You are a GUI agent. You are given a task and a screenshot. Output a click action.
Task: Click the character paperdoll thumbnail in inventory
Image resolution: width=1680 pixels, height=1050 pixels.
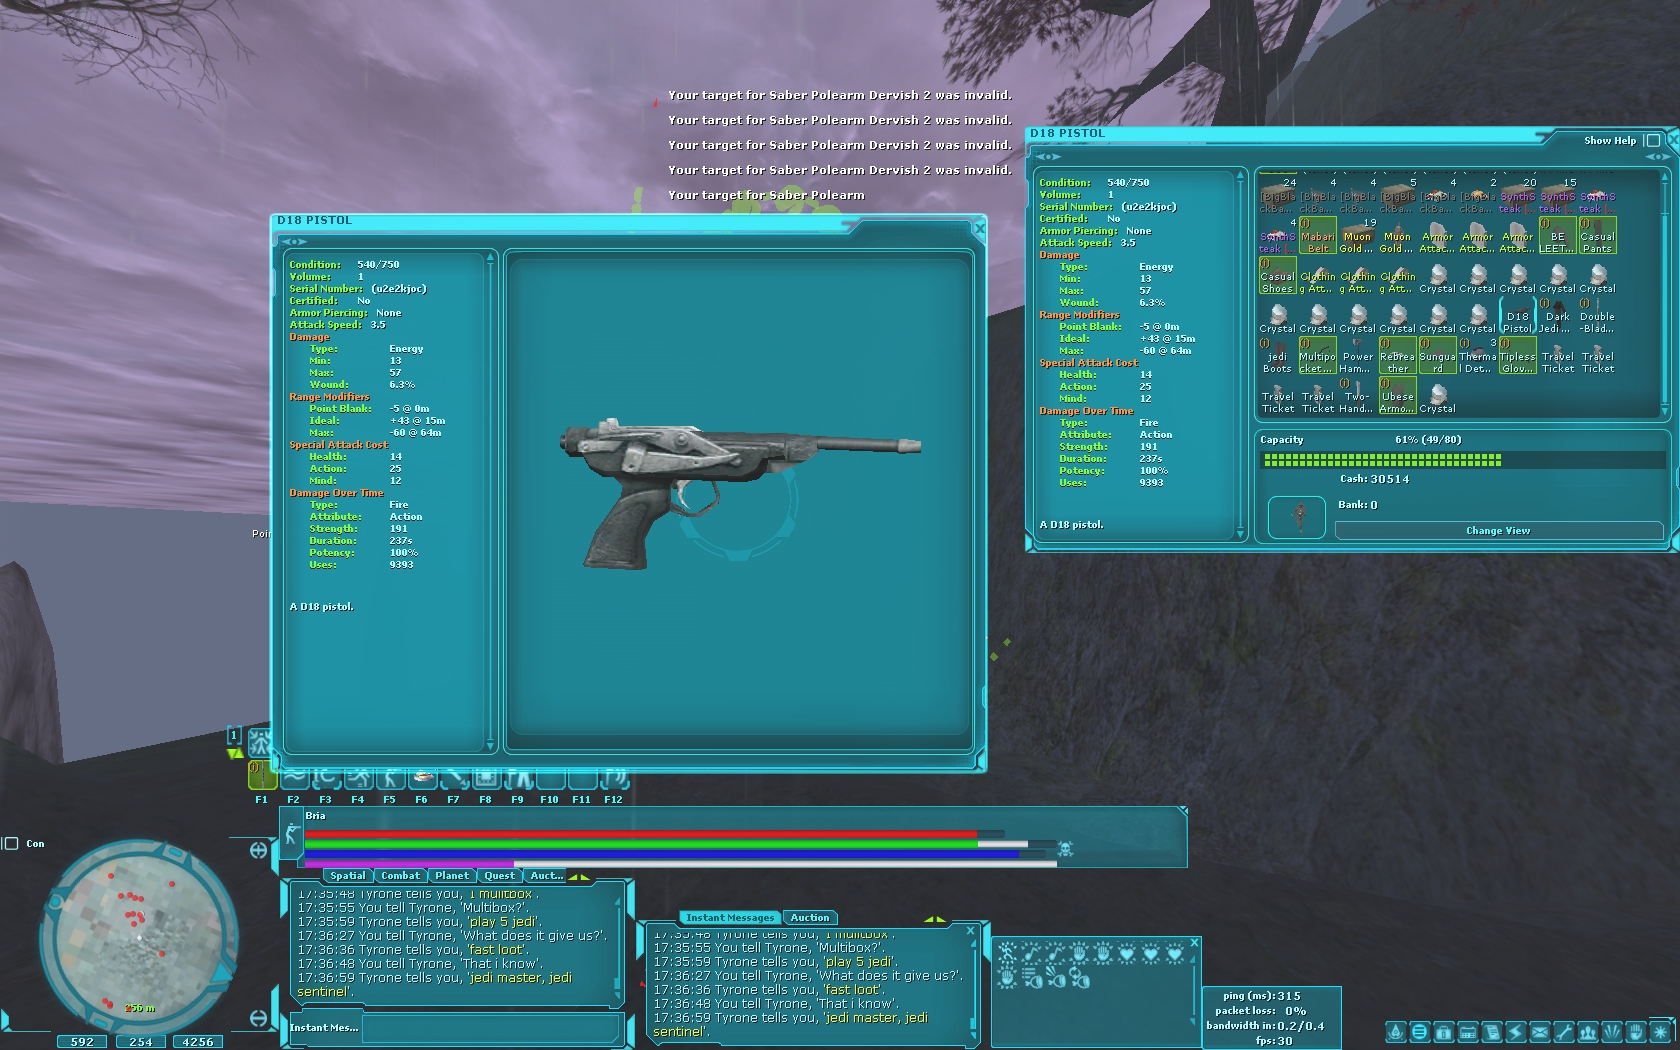tap(1297, 517)
